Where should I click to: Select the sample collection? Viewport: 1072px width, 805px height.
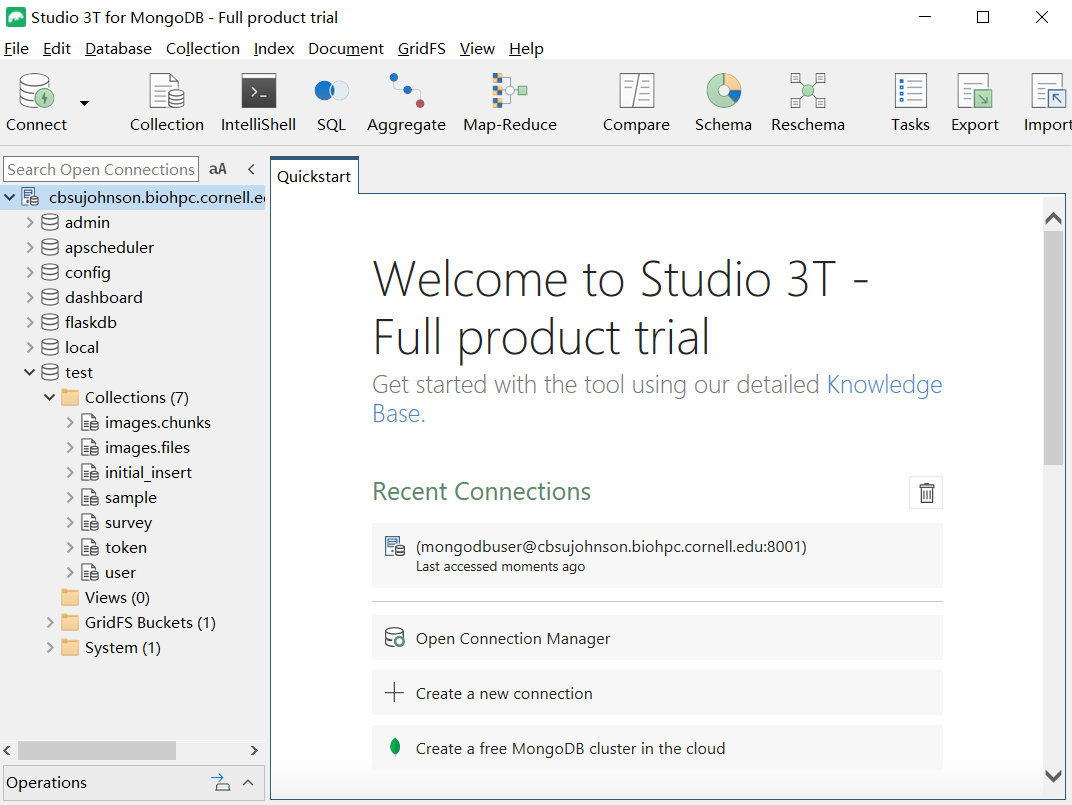[x=131, y=498]
